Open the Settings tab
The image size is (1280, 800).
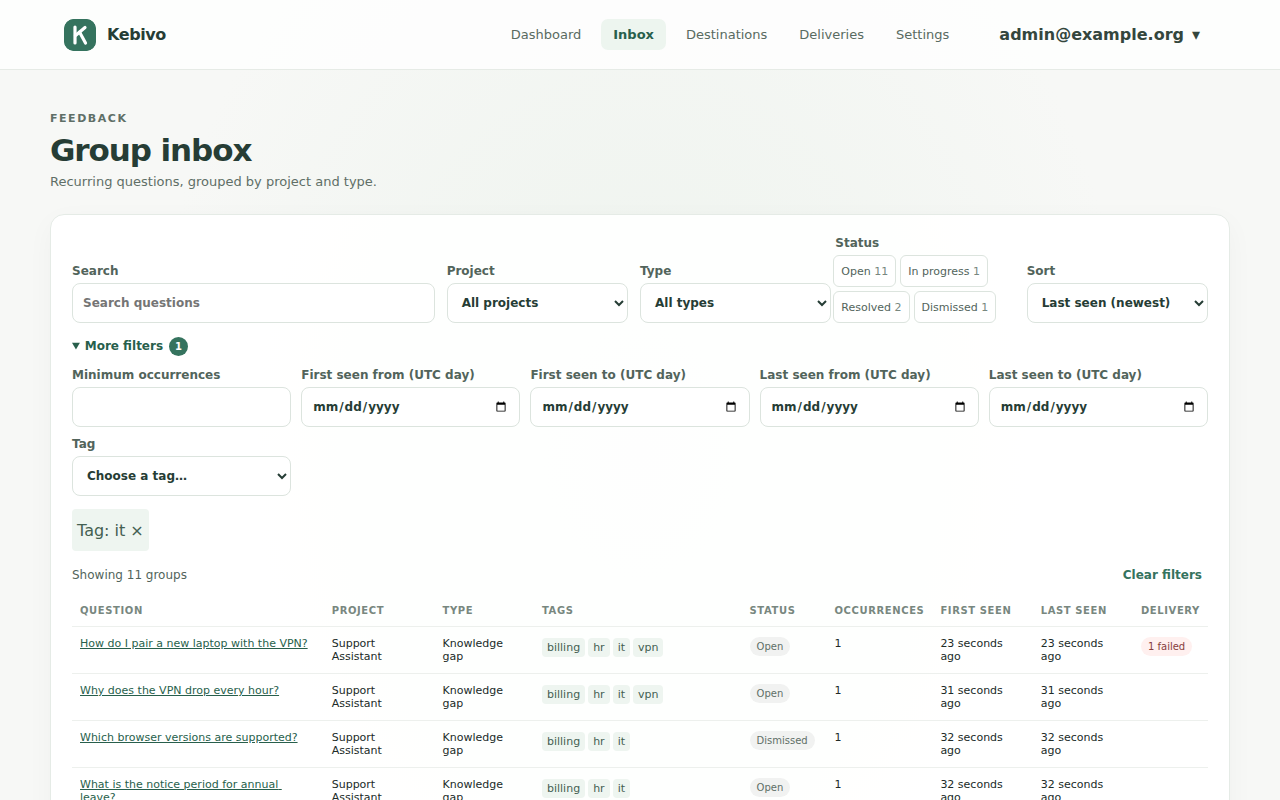pyautogui.click(x=922, y=35)
